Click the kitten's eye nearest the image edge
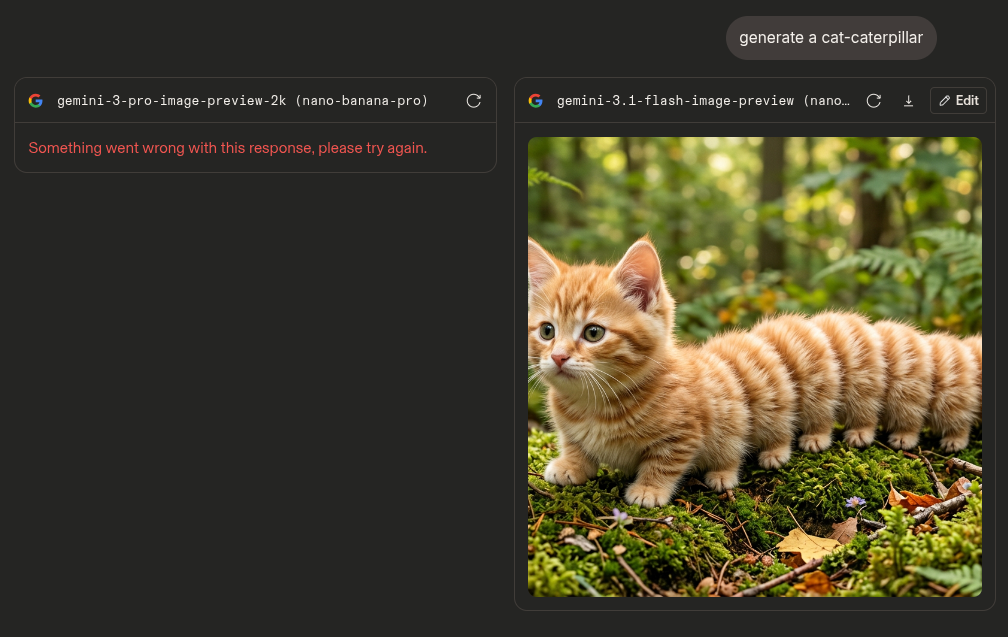Screen dimensions: 1008x637 [547, 330]
